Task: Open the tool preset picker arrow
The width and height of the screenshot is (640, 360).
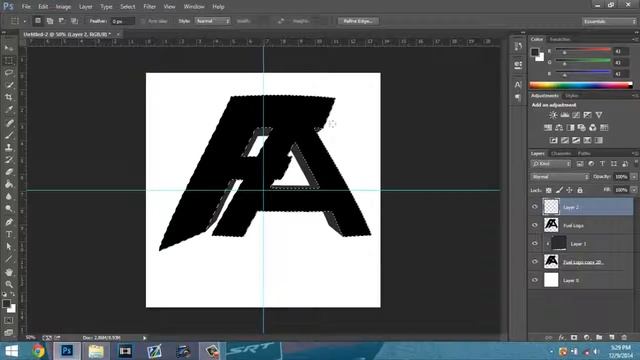Action: pyautogui.click(x=24, y=21)
